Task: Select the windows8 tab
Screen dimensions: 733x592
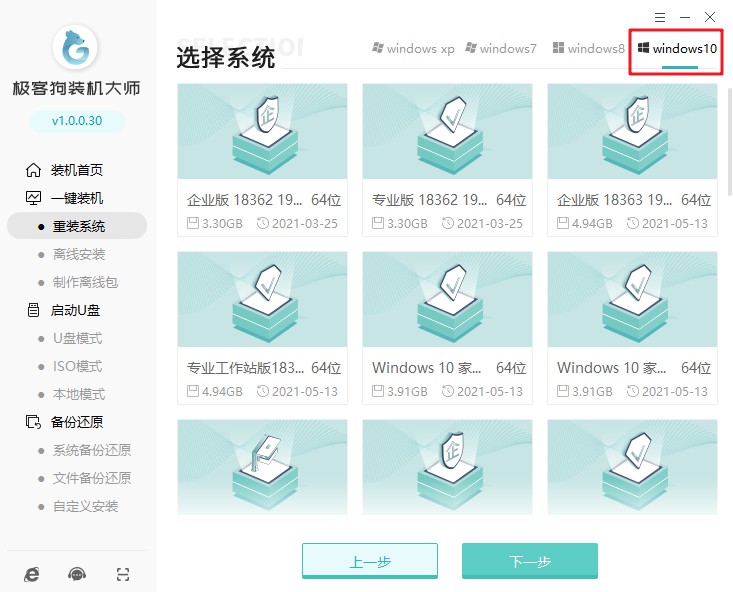Action: (x=588, y=48)
